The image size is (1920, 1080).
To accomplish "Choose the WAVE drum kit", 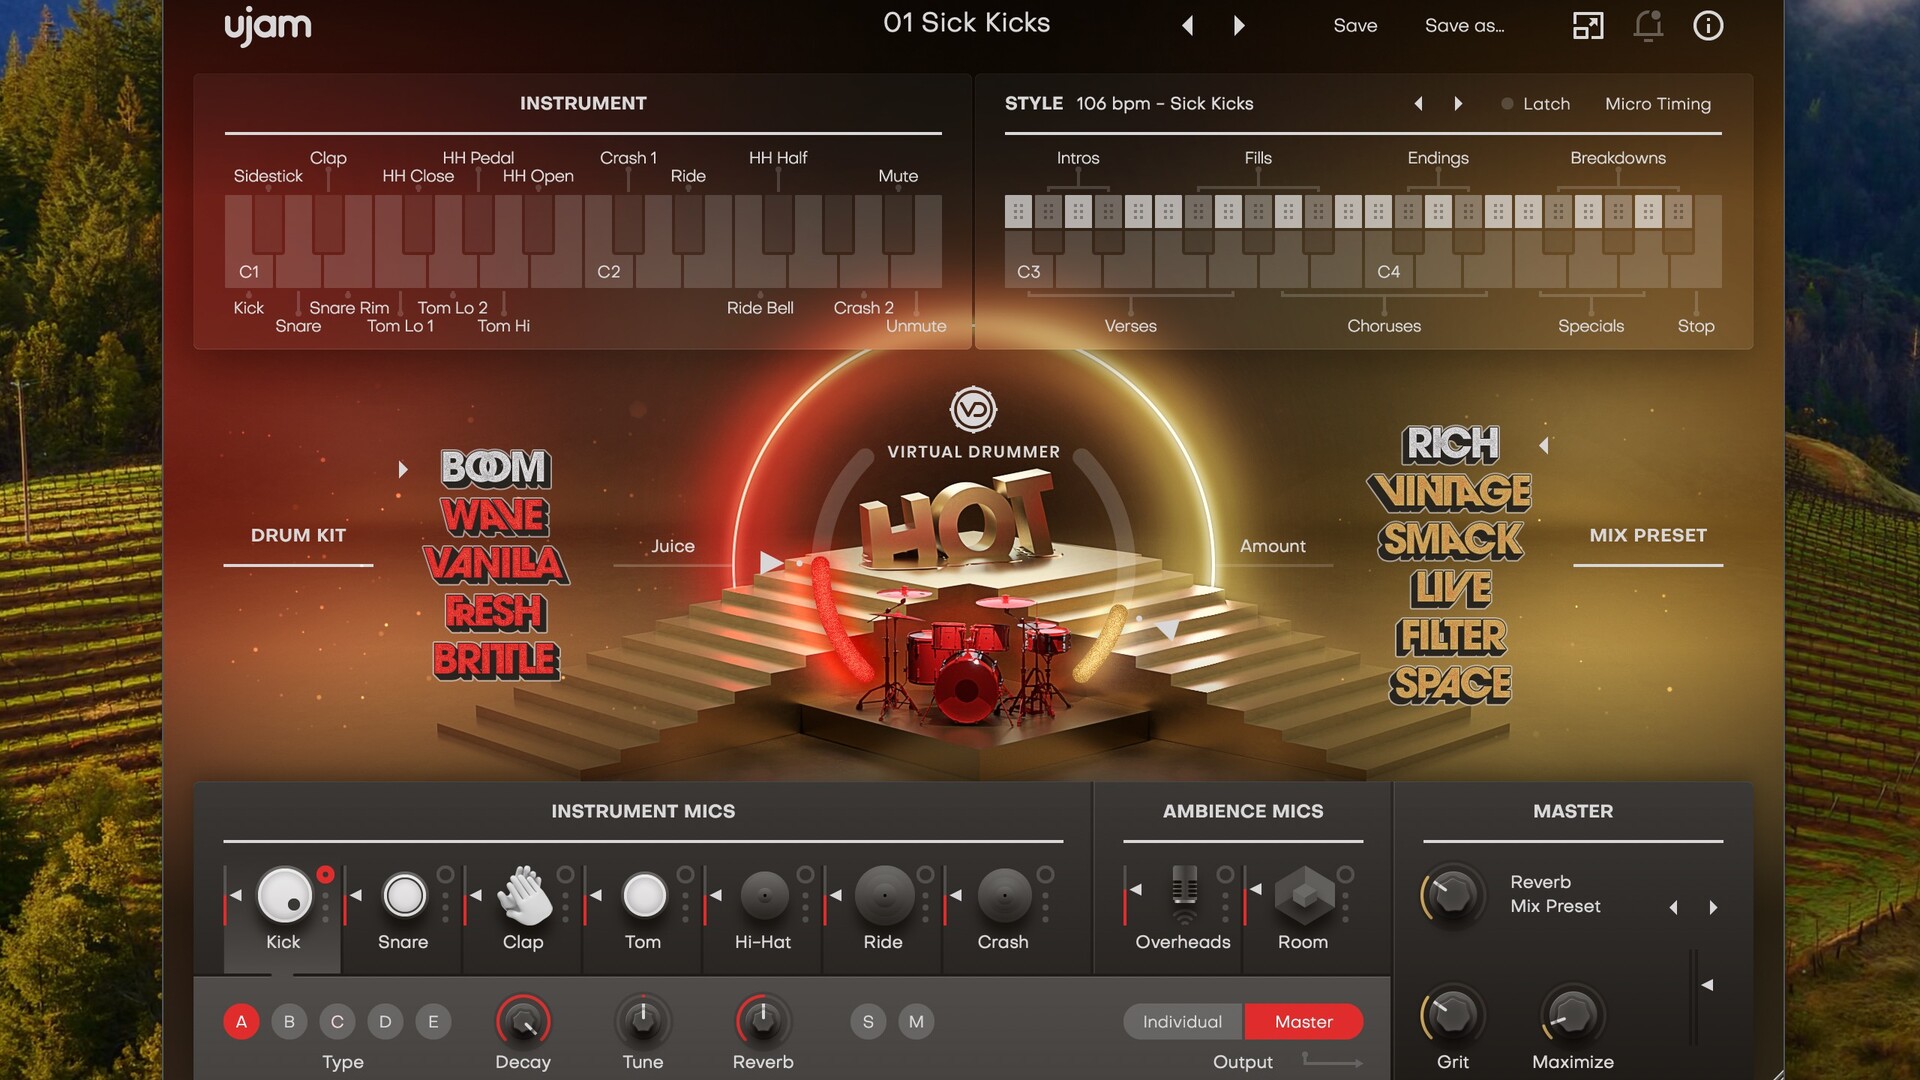I will point(496,515).
